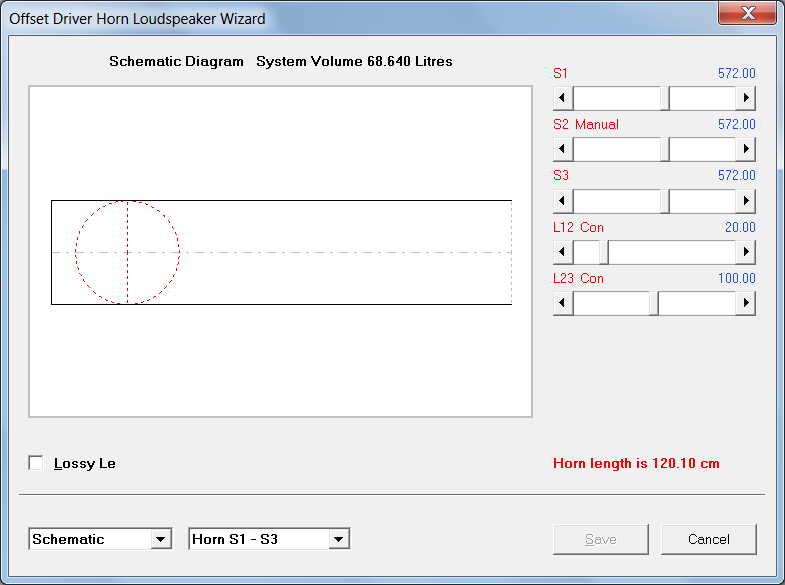Click the L23 slider thumb

click(654, 303)
